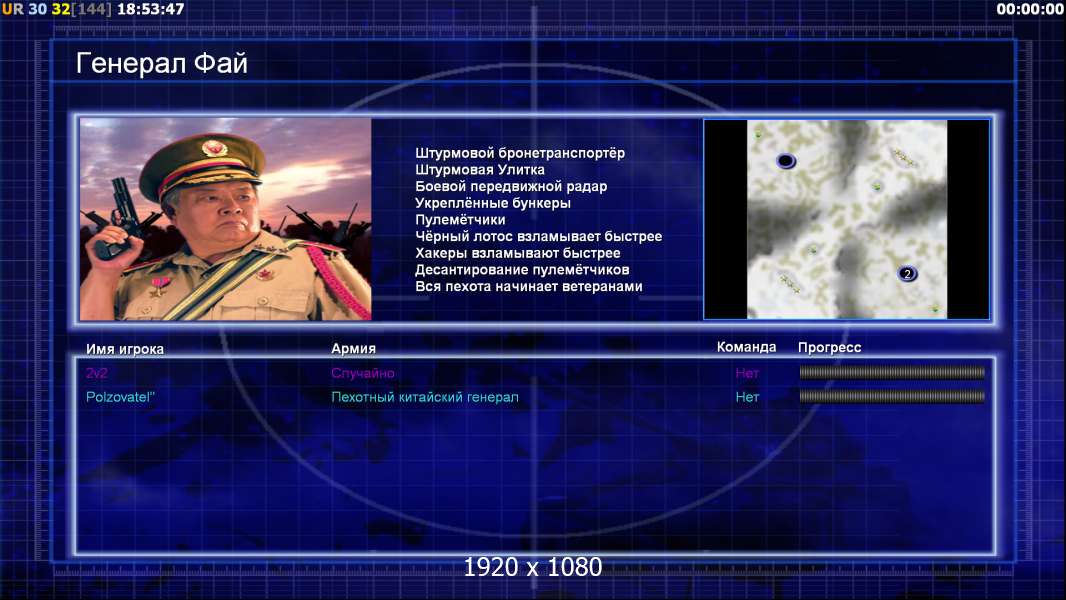Viewport: 1066px width, 600px height.
Task: Click the empty start position marker on minimap
Action: pyautogui.click(x=785, y=161)
